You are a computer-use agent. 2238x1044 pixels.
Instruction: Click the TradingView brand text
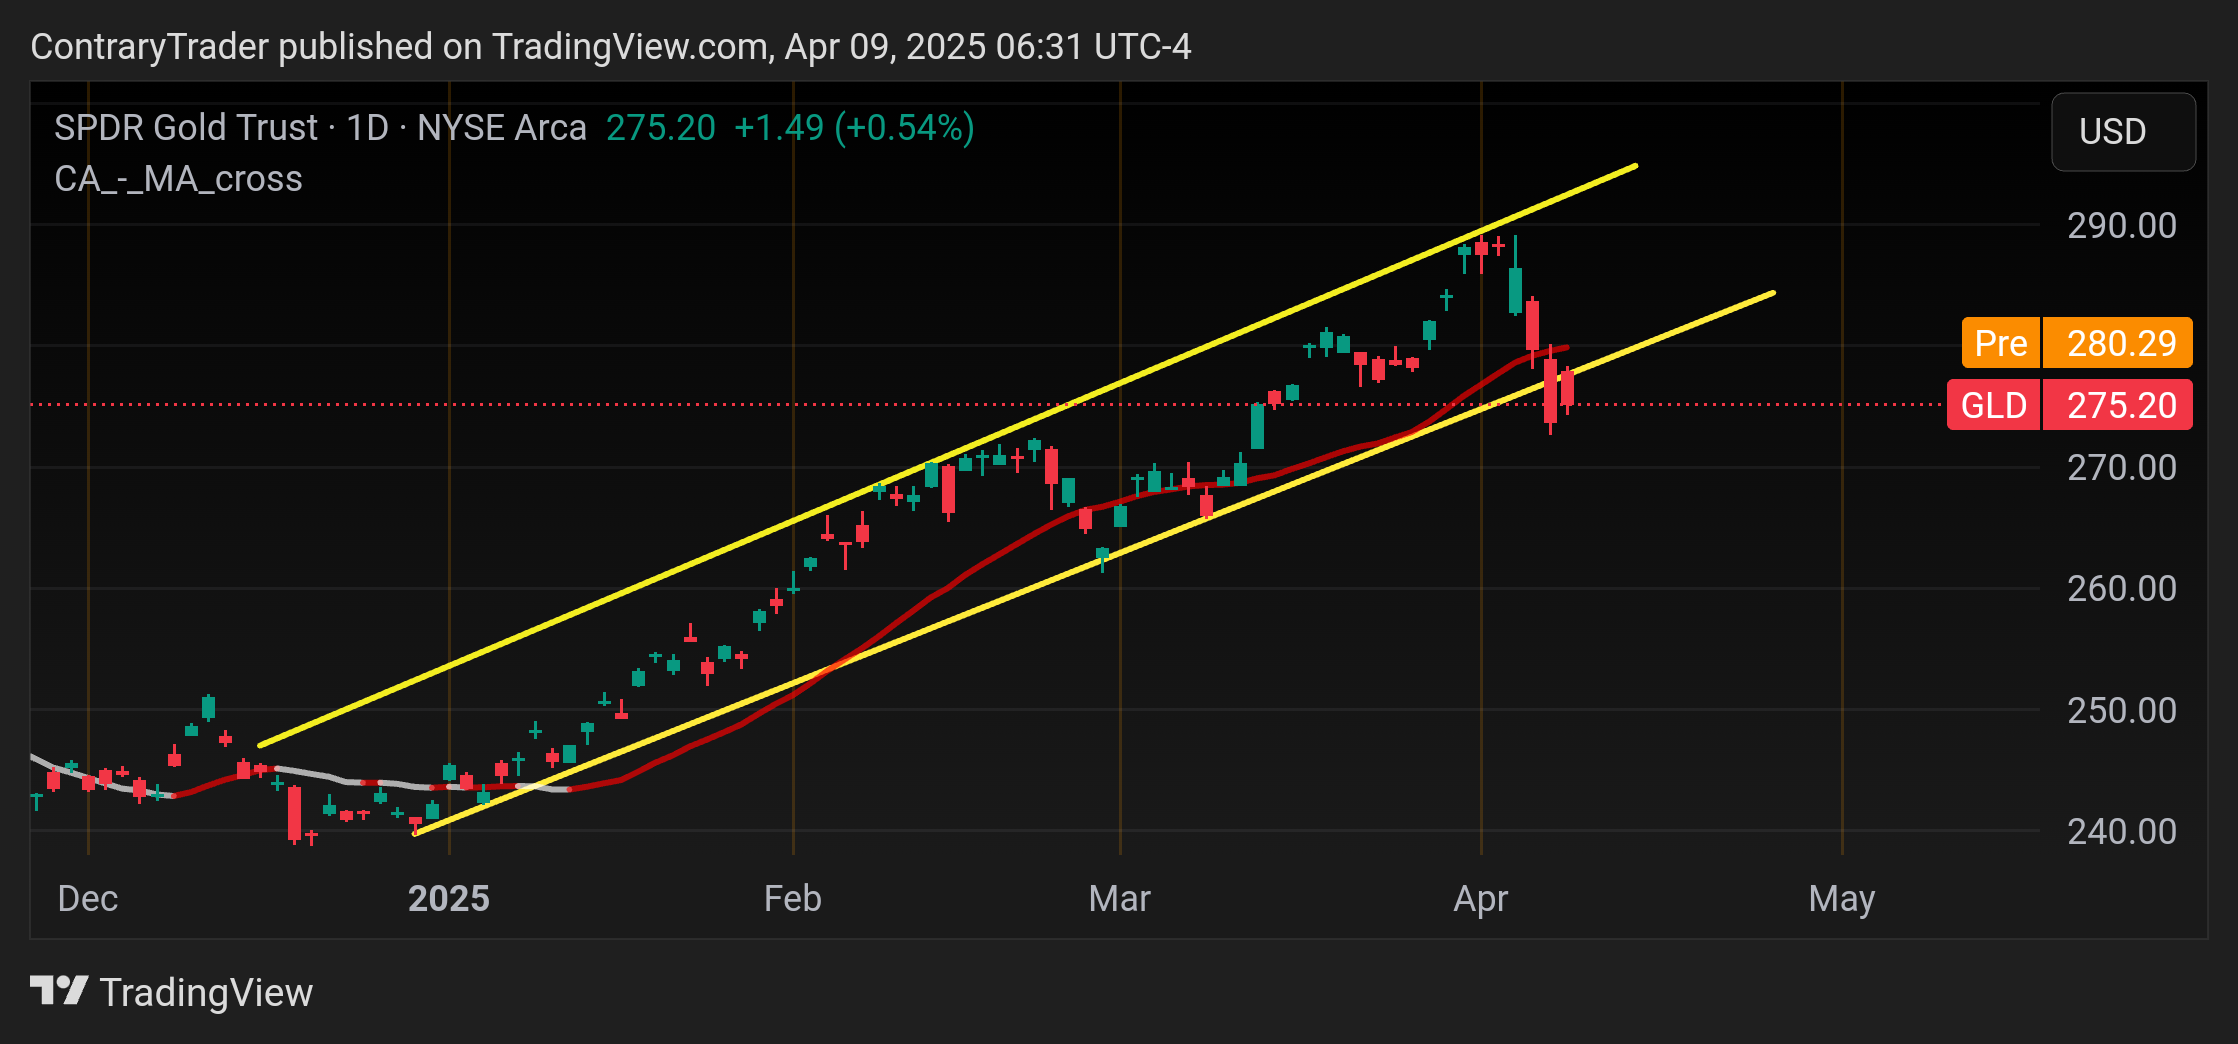[206, 993]
